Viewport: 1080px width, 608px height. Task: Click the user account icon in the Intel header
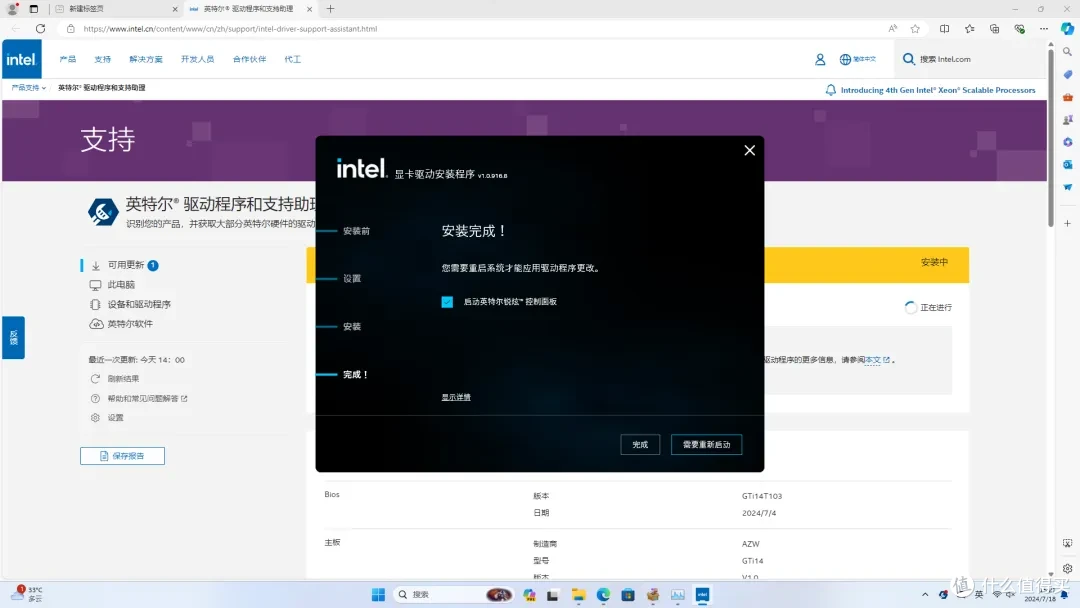pyautogui.click(x=820, y=59)
